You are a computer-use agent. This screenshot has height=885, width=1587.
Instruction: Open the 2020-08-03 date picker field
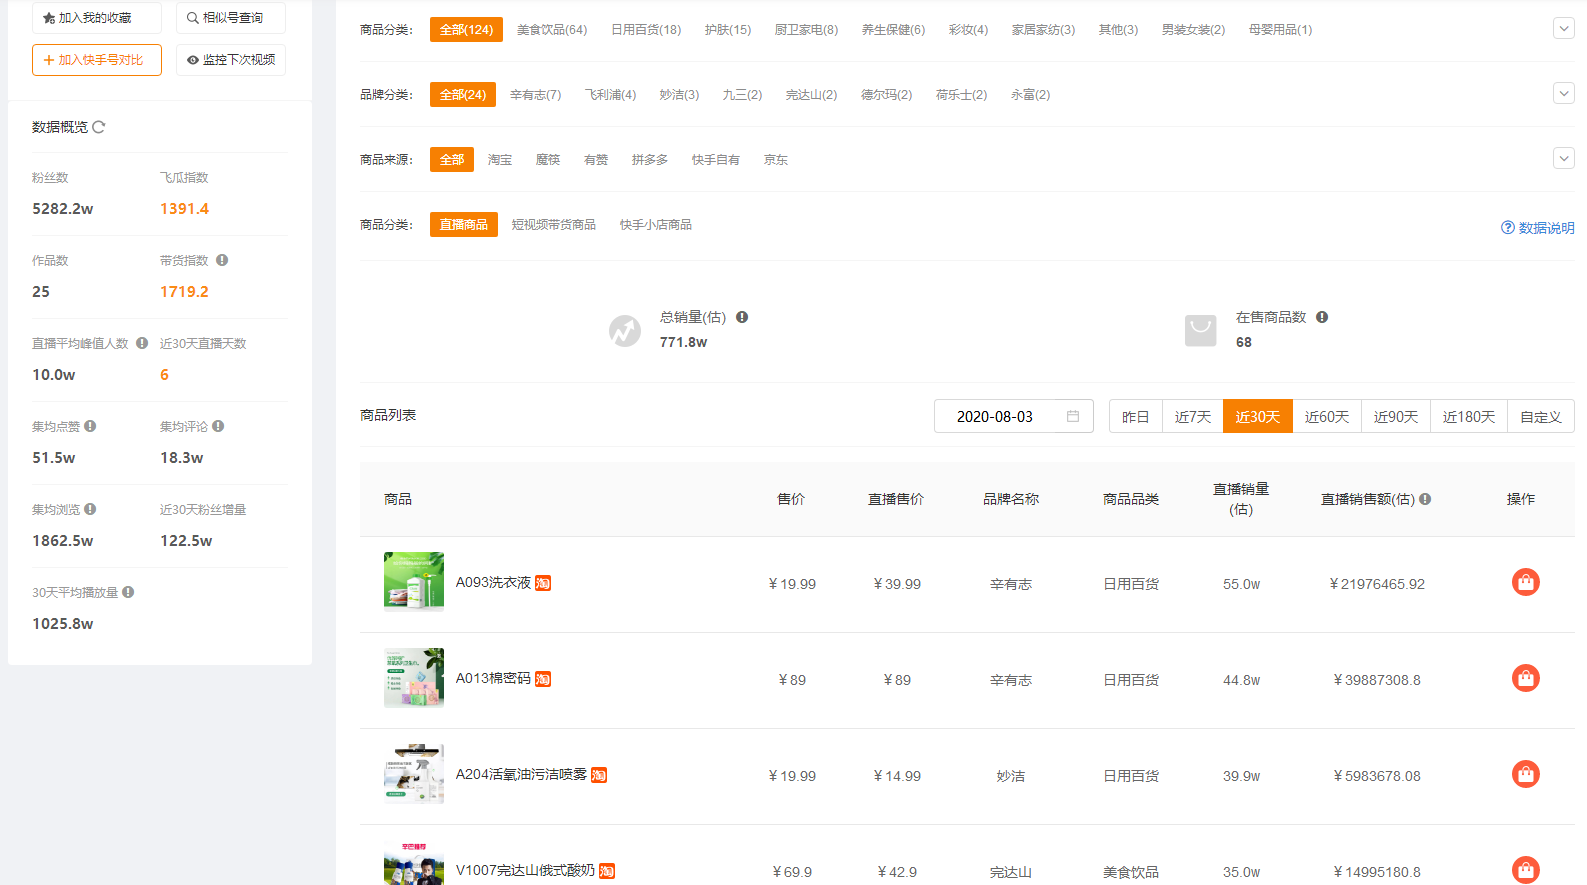[x=1014, y=416]
